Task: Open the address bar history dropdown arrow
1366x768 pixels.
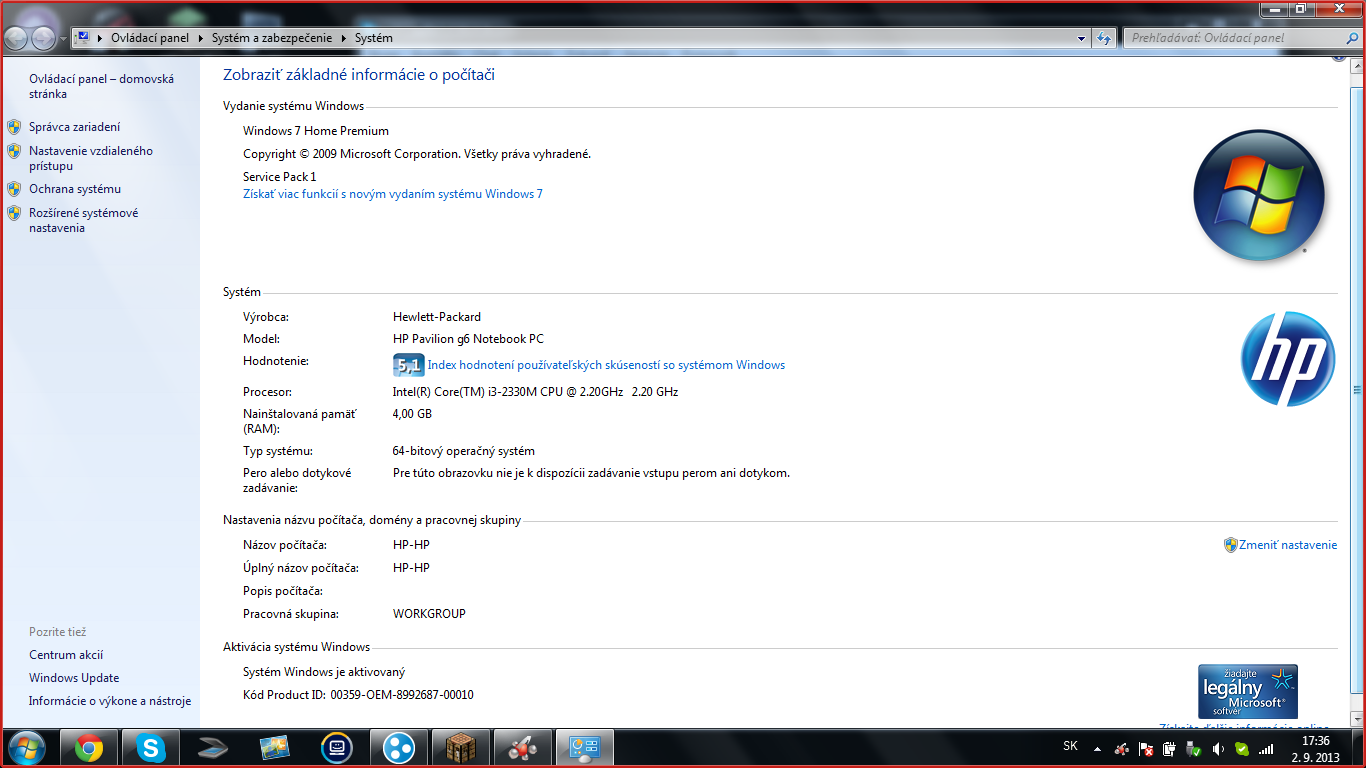Action: [x=1082, y=38]
